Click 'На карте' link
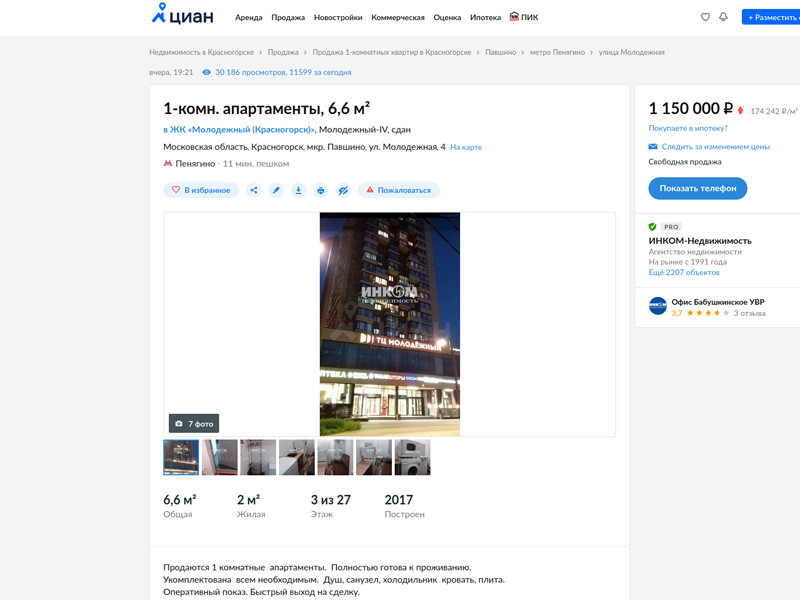800x600 pixels. click(x=465, y=147)
